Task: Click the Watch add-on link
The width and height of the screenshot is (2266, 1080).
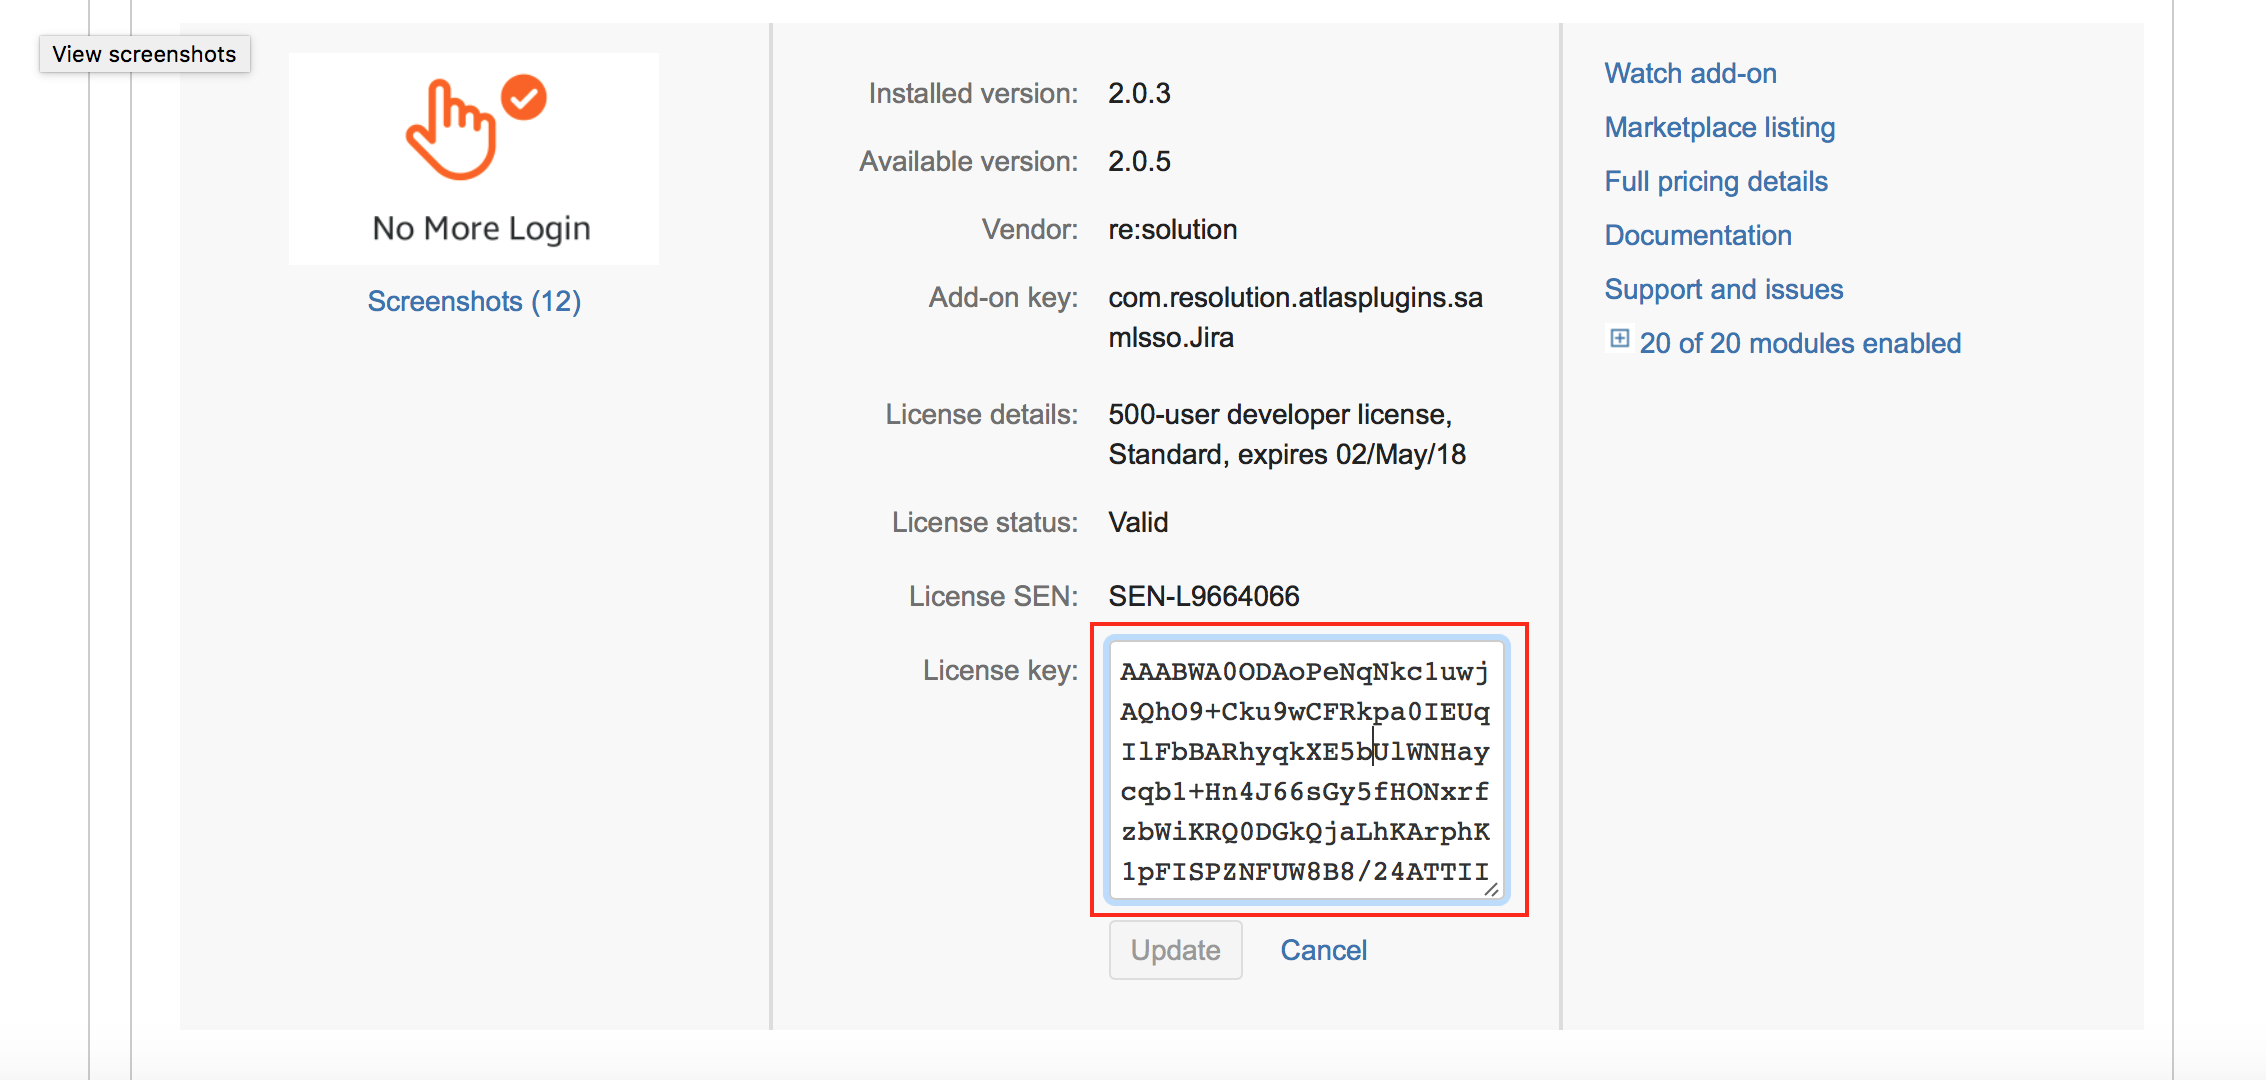Action: [x=1690, y=73]
